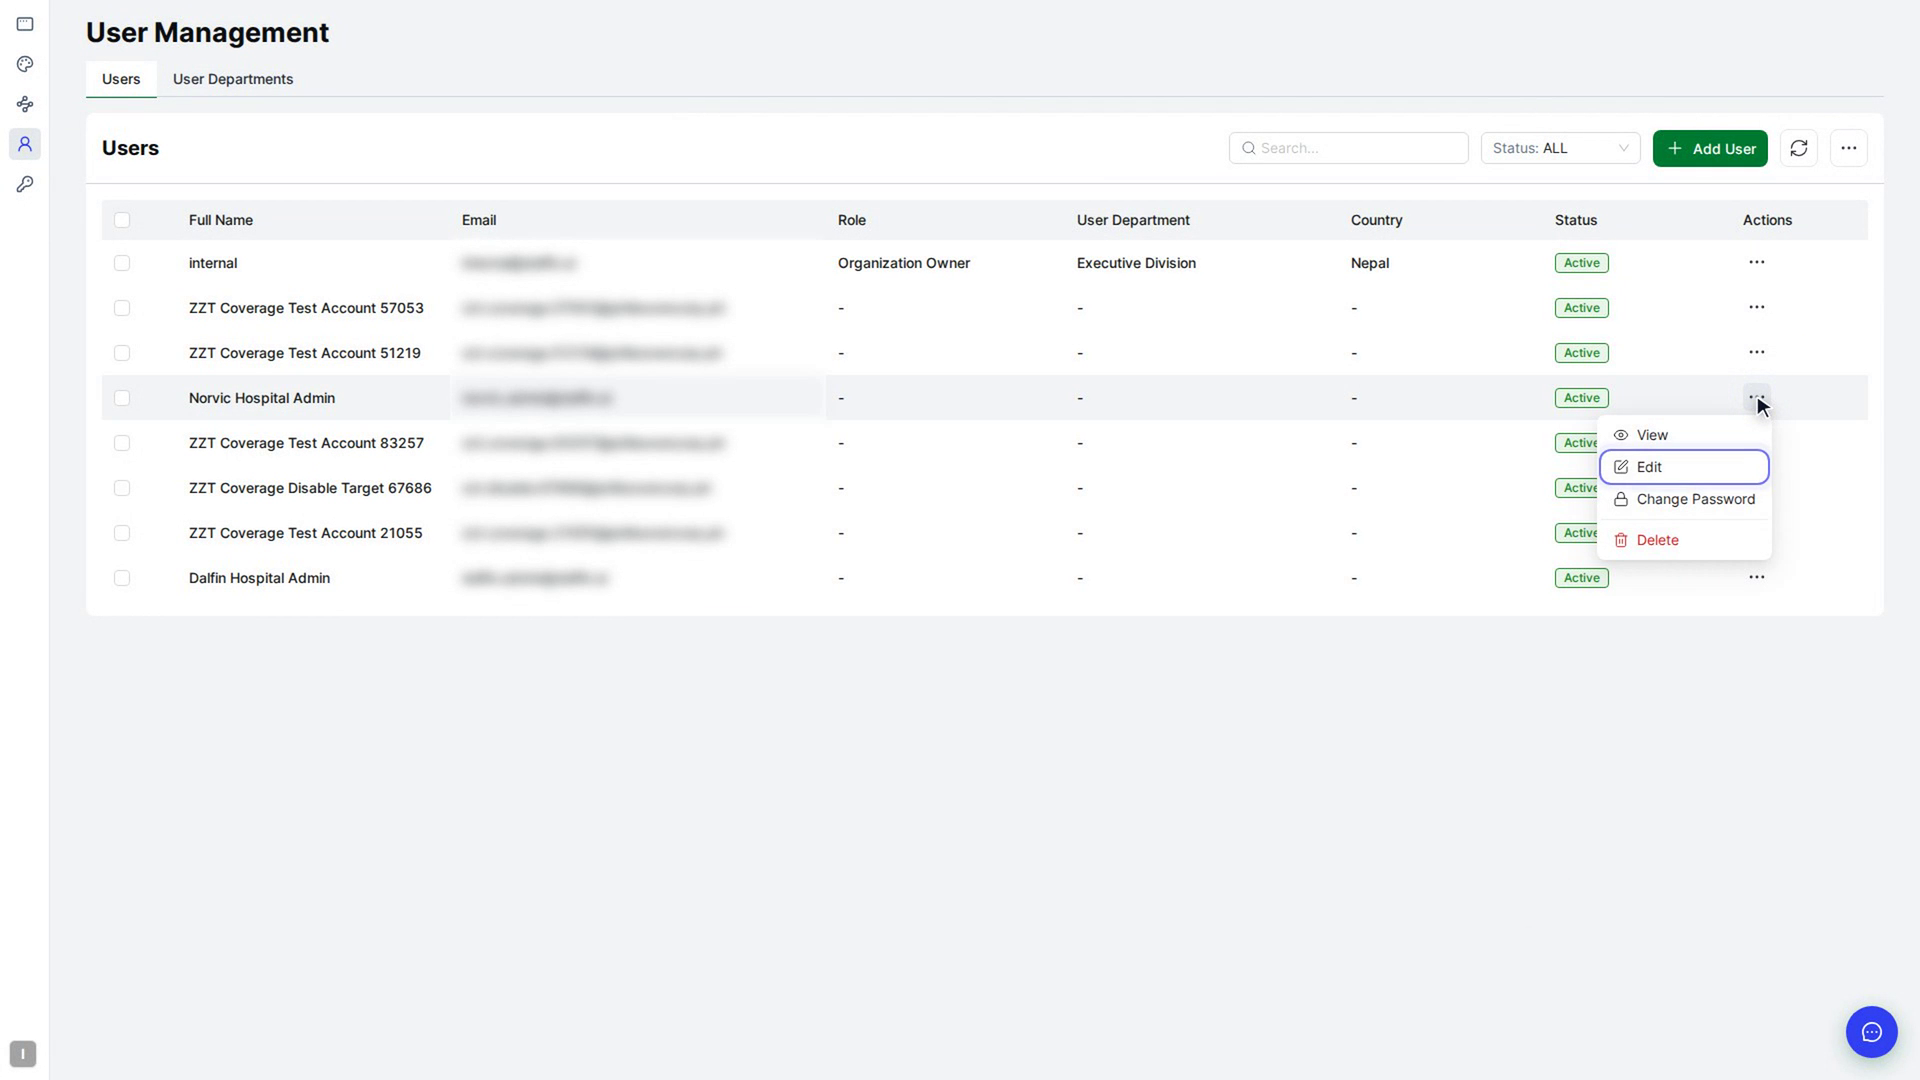
Task: Switch to the Users tab
Action: click(121, 79)
